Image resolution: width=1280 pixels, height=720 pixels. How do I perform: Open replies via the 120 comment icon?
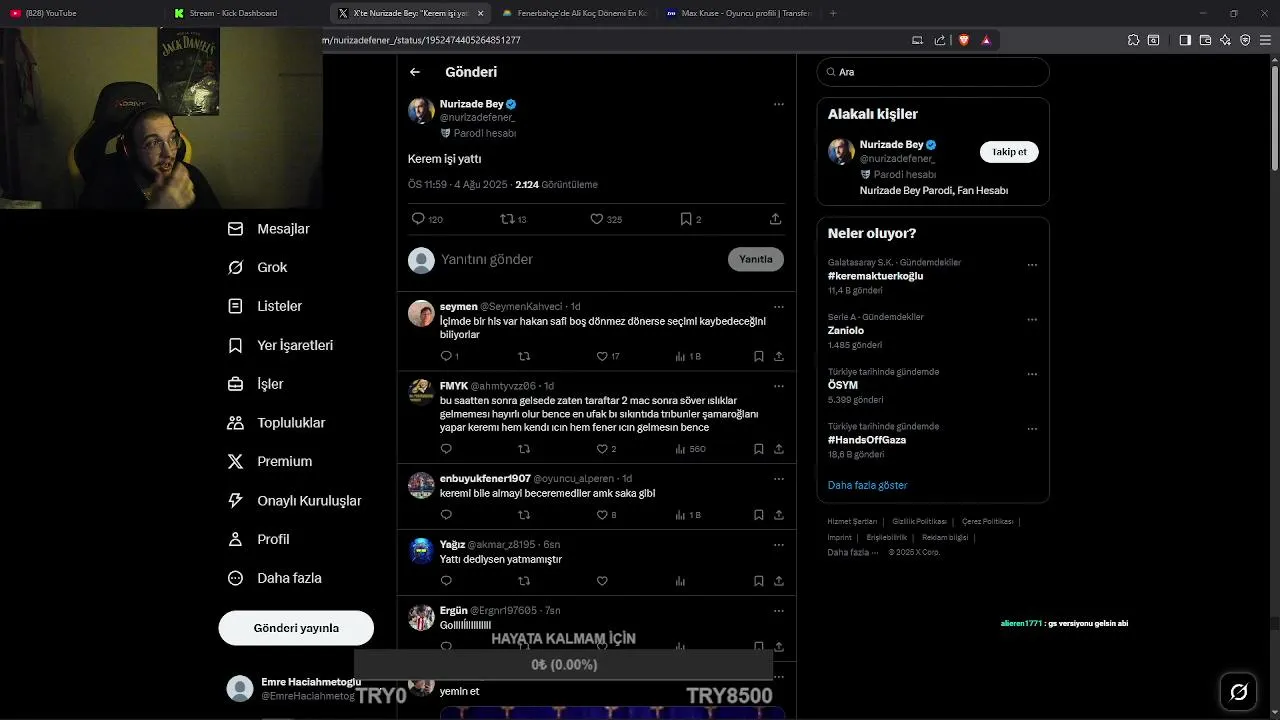point(418,219)
